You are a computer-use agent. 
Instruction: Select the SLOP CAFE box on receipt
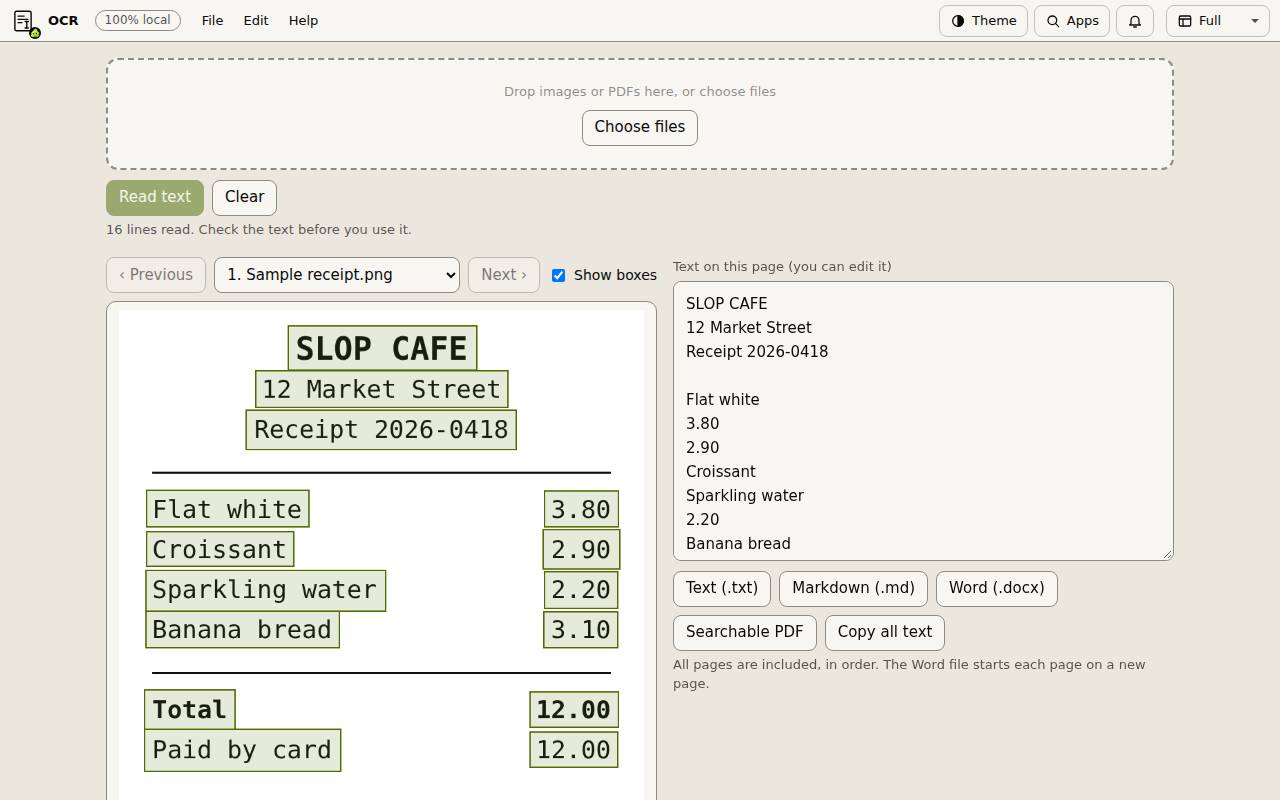click(382, 348)
